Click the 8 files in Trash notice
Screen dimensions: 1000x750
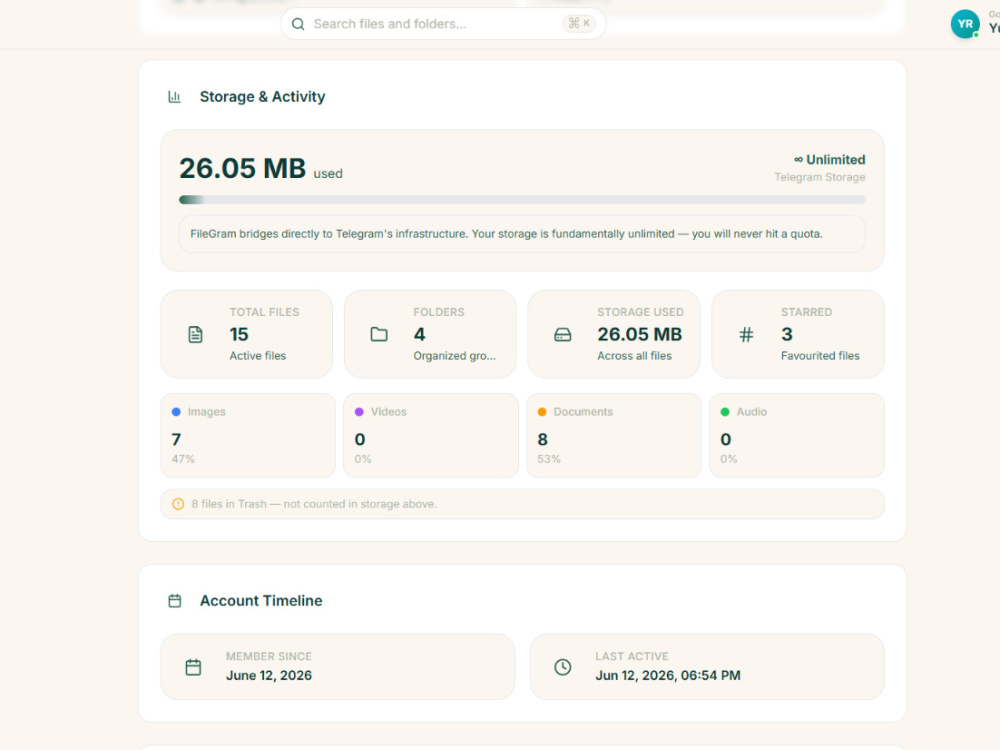click(x=522, y=504)
